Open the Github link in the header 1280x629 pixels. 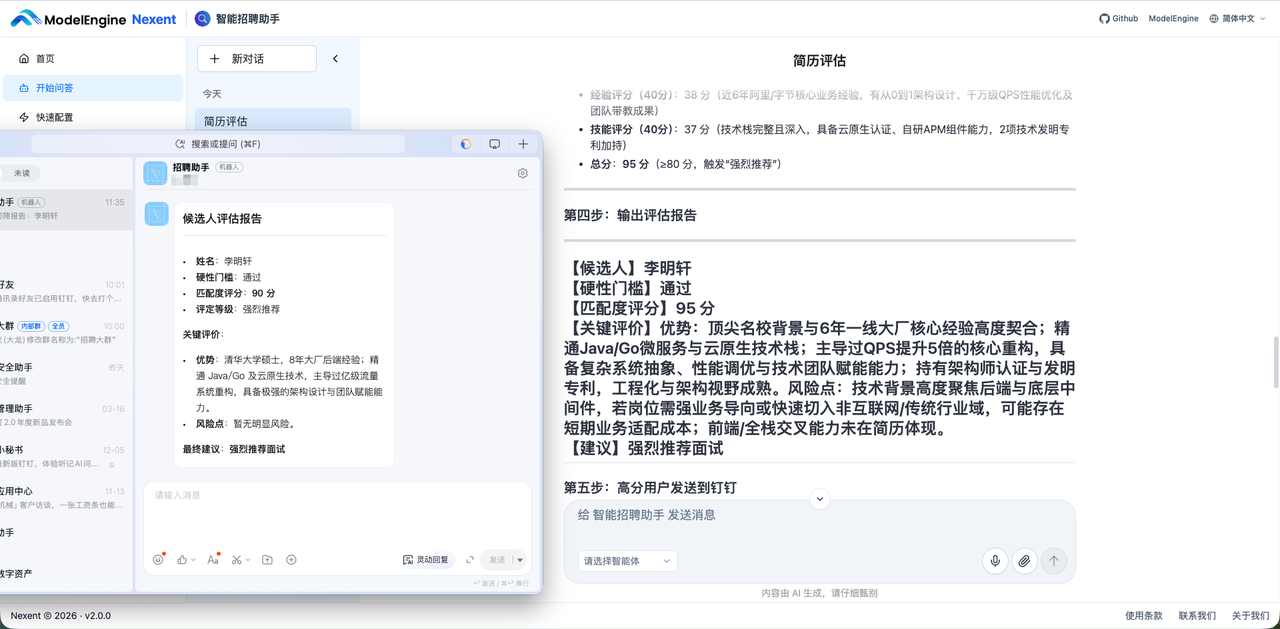1117,18
